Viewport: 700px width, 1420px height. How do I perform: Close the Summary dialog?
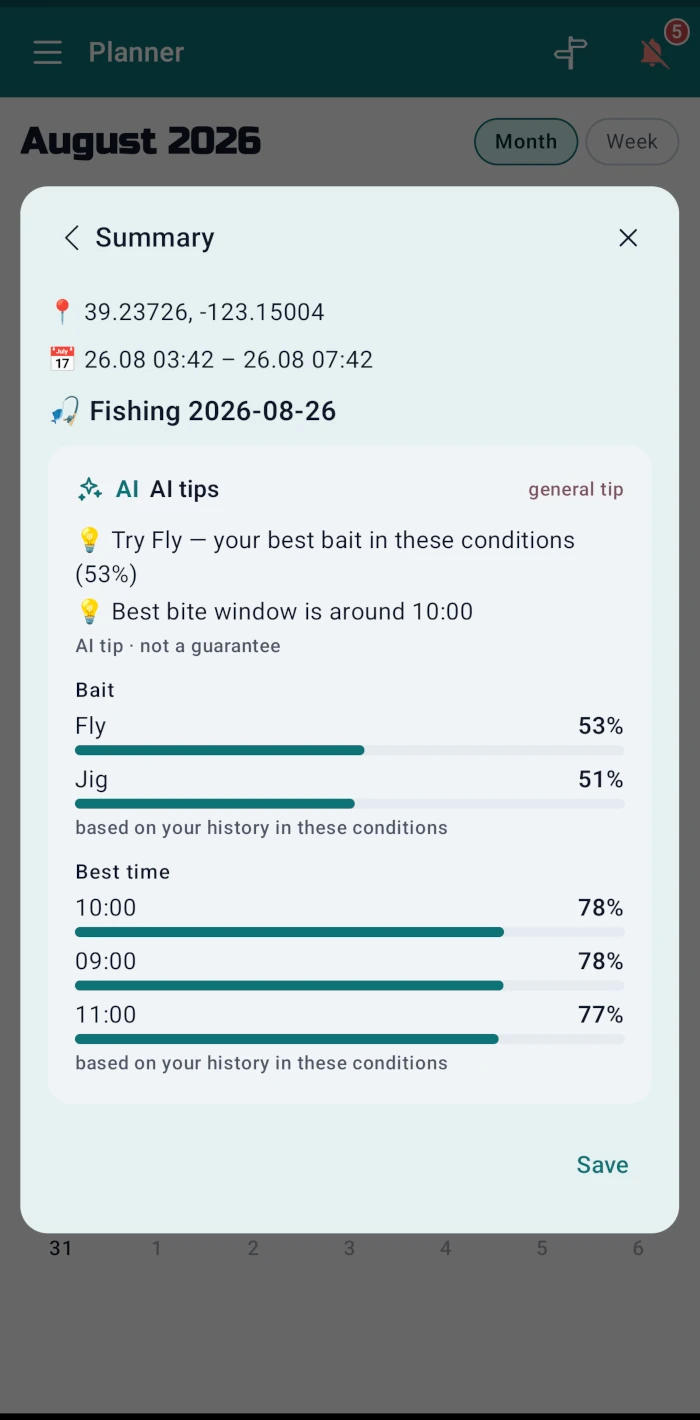[x=628, y=237]
